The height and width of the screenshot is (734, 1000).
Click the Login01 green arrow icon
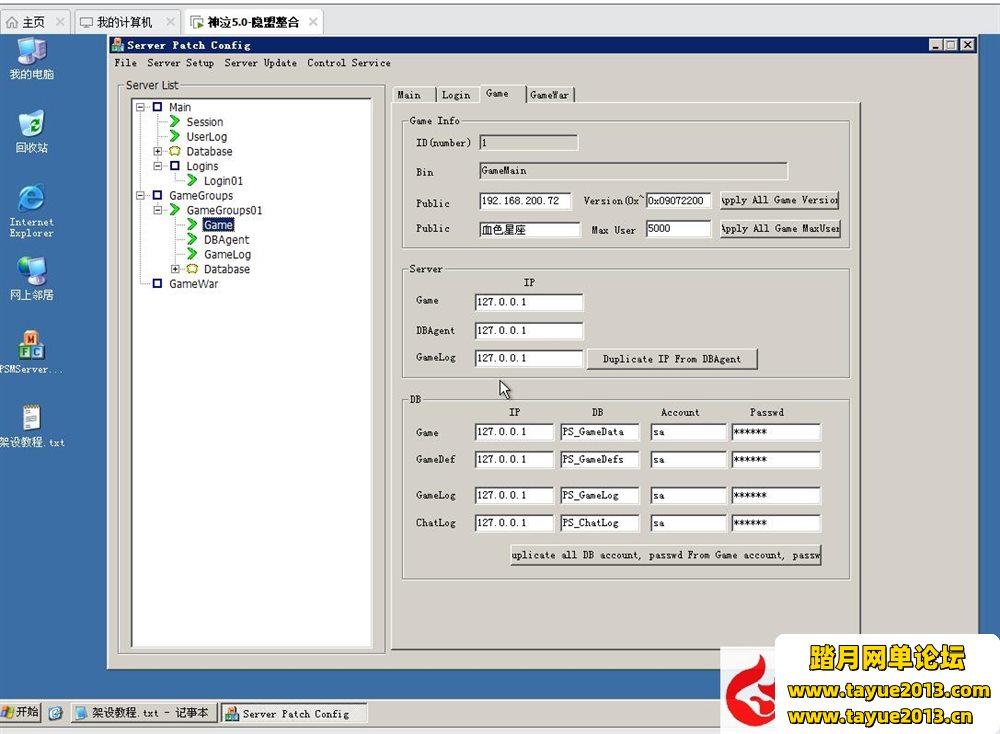192,181
